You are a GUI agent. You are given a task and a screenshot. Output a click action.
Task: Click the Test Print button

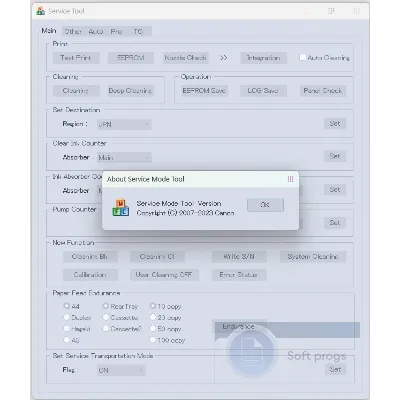(x=76, y=58)
